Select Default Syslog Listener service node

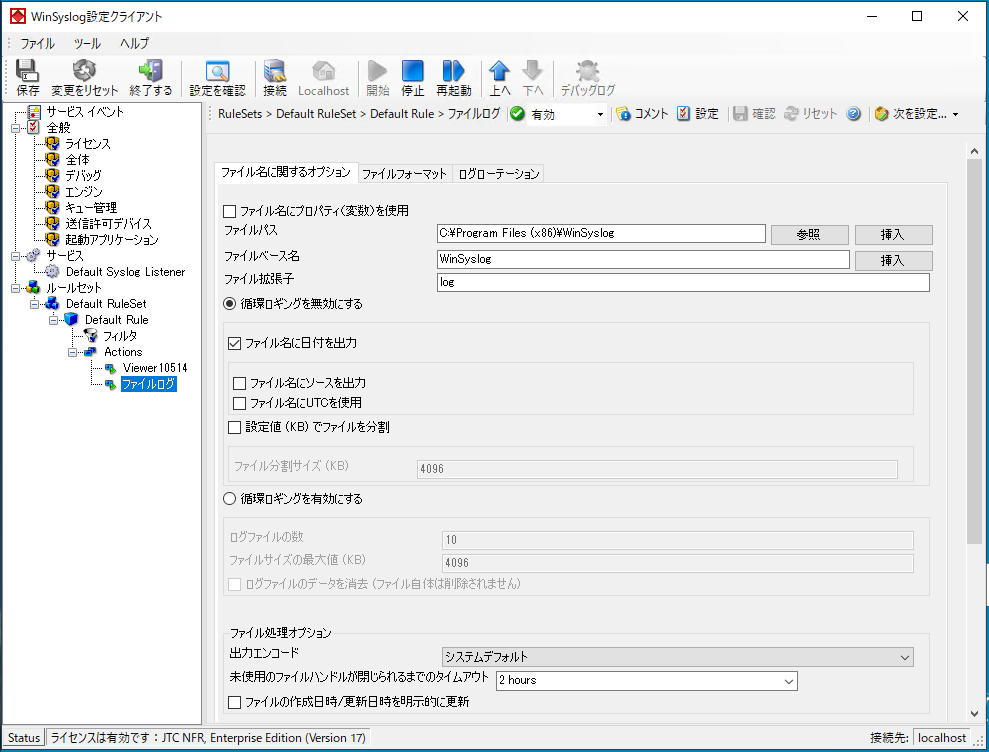pyautogui.click(x=126, y=272)
